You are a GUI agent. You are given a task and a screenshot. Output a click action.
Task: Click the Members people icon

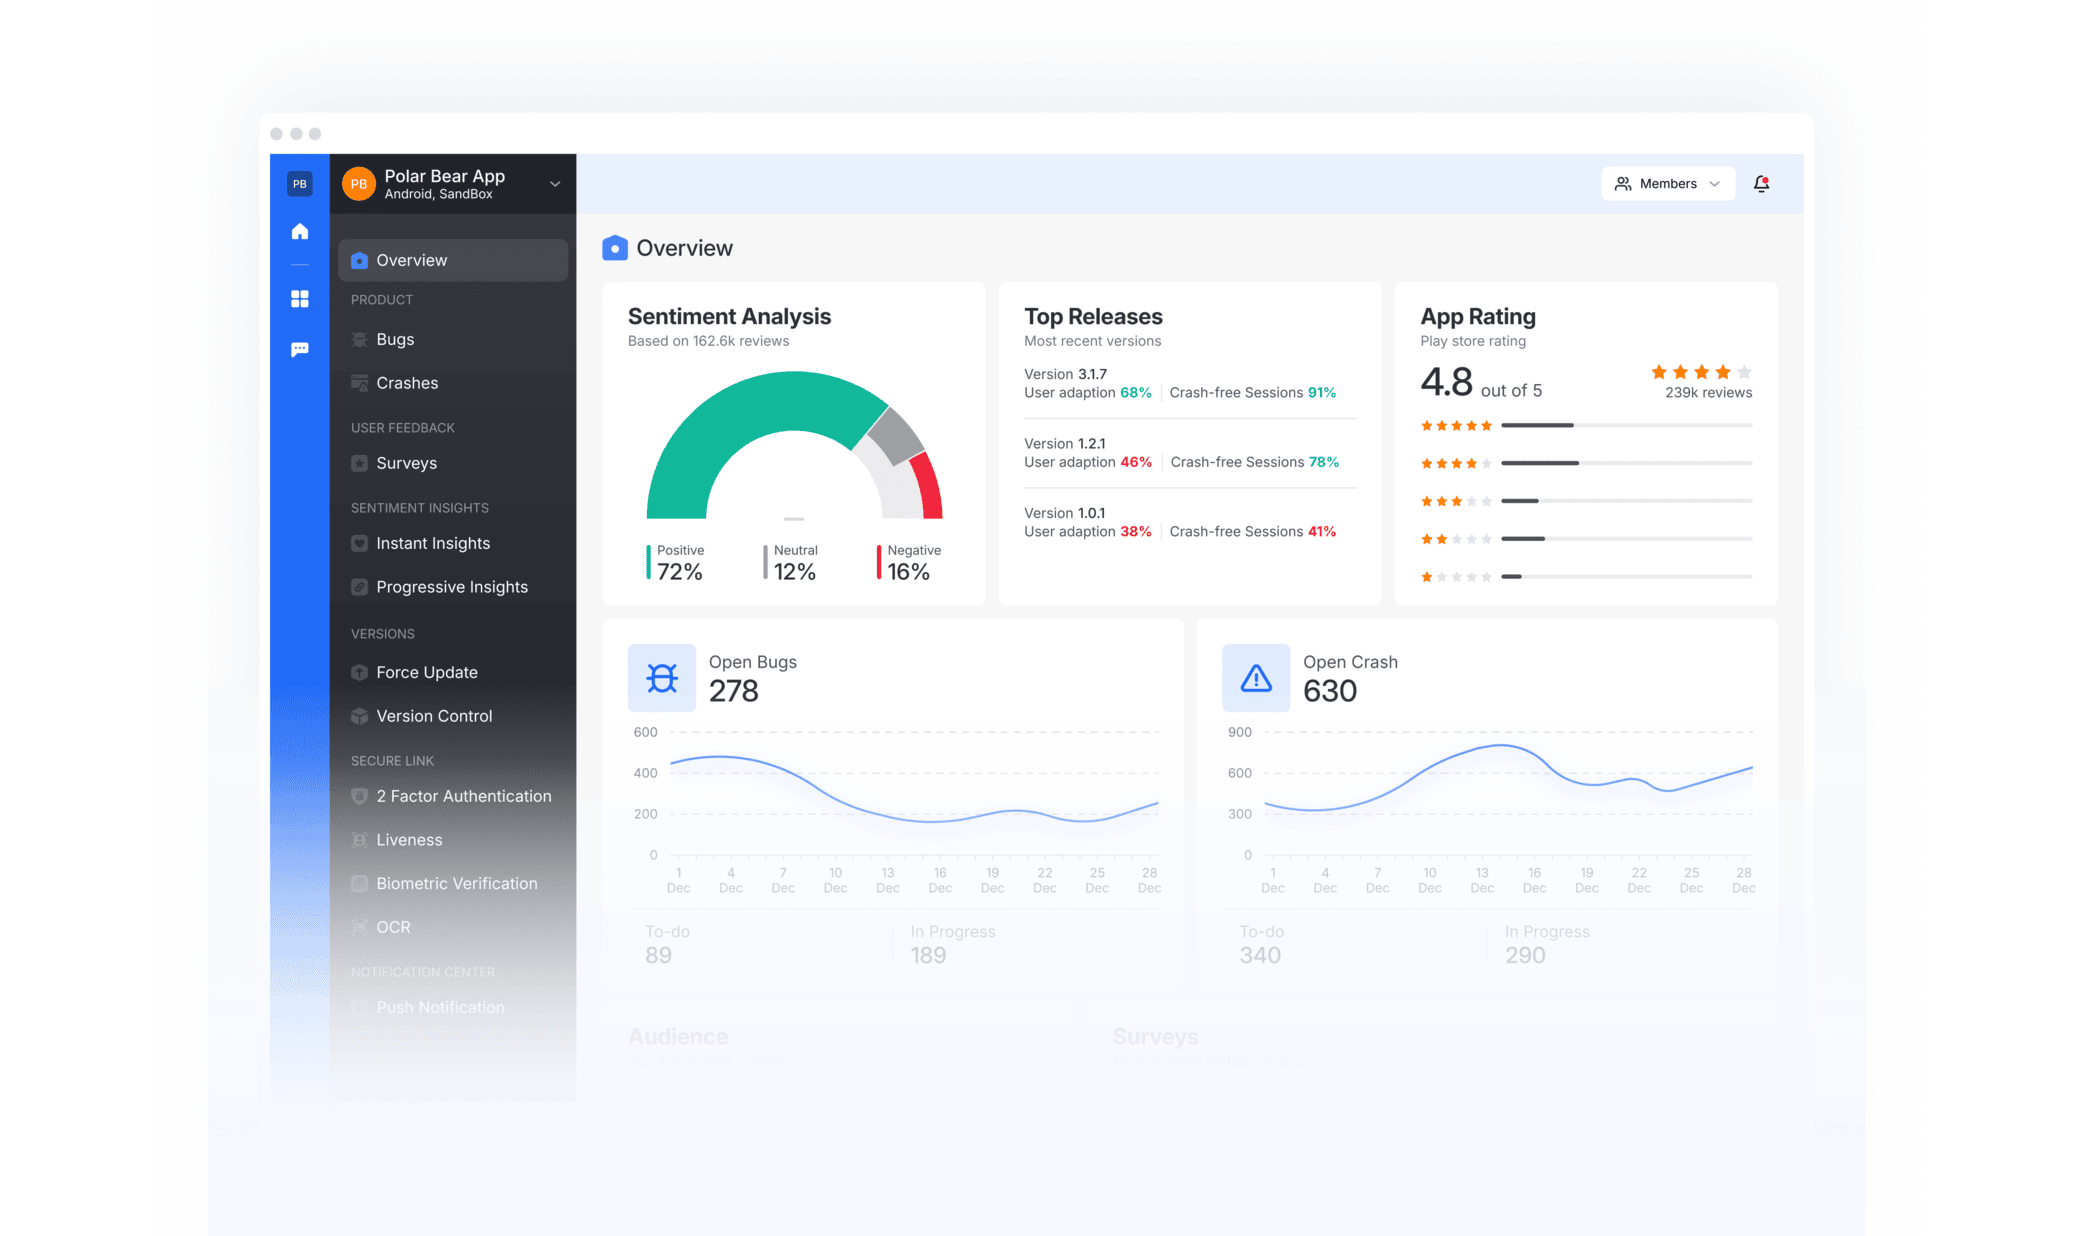coord(1623,184)
